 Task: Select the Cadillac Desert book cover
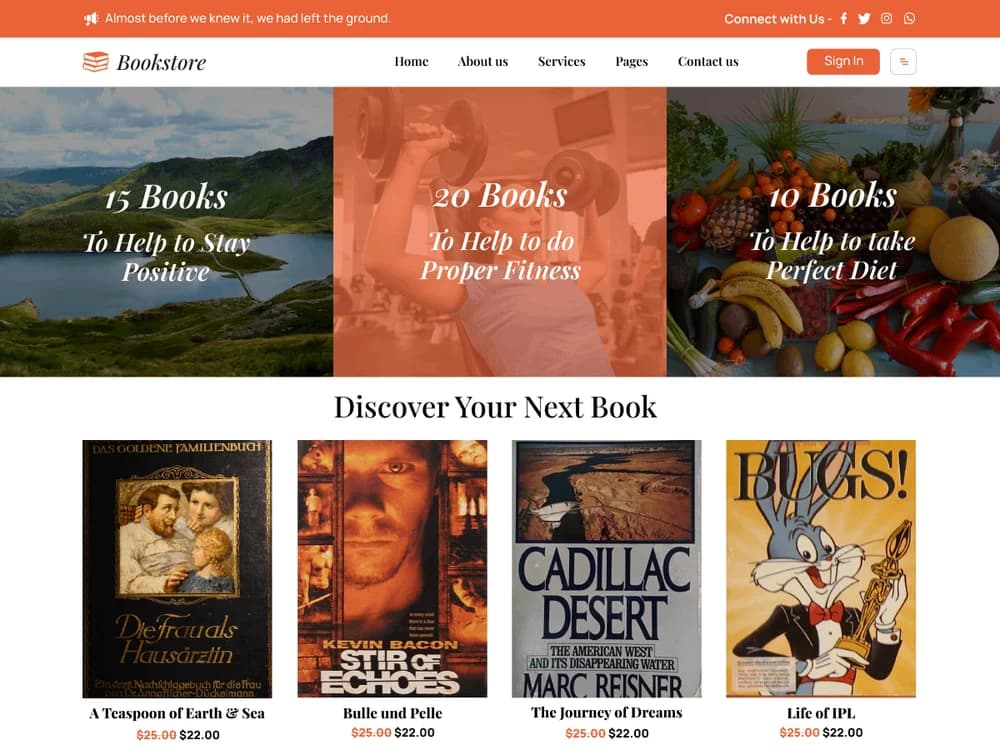607,569
